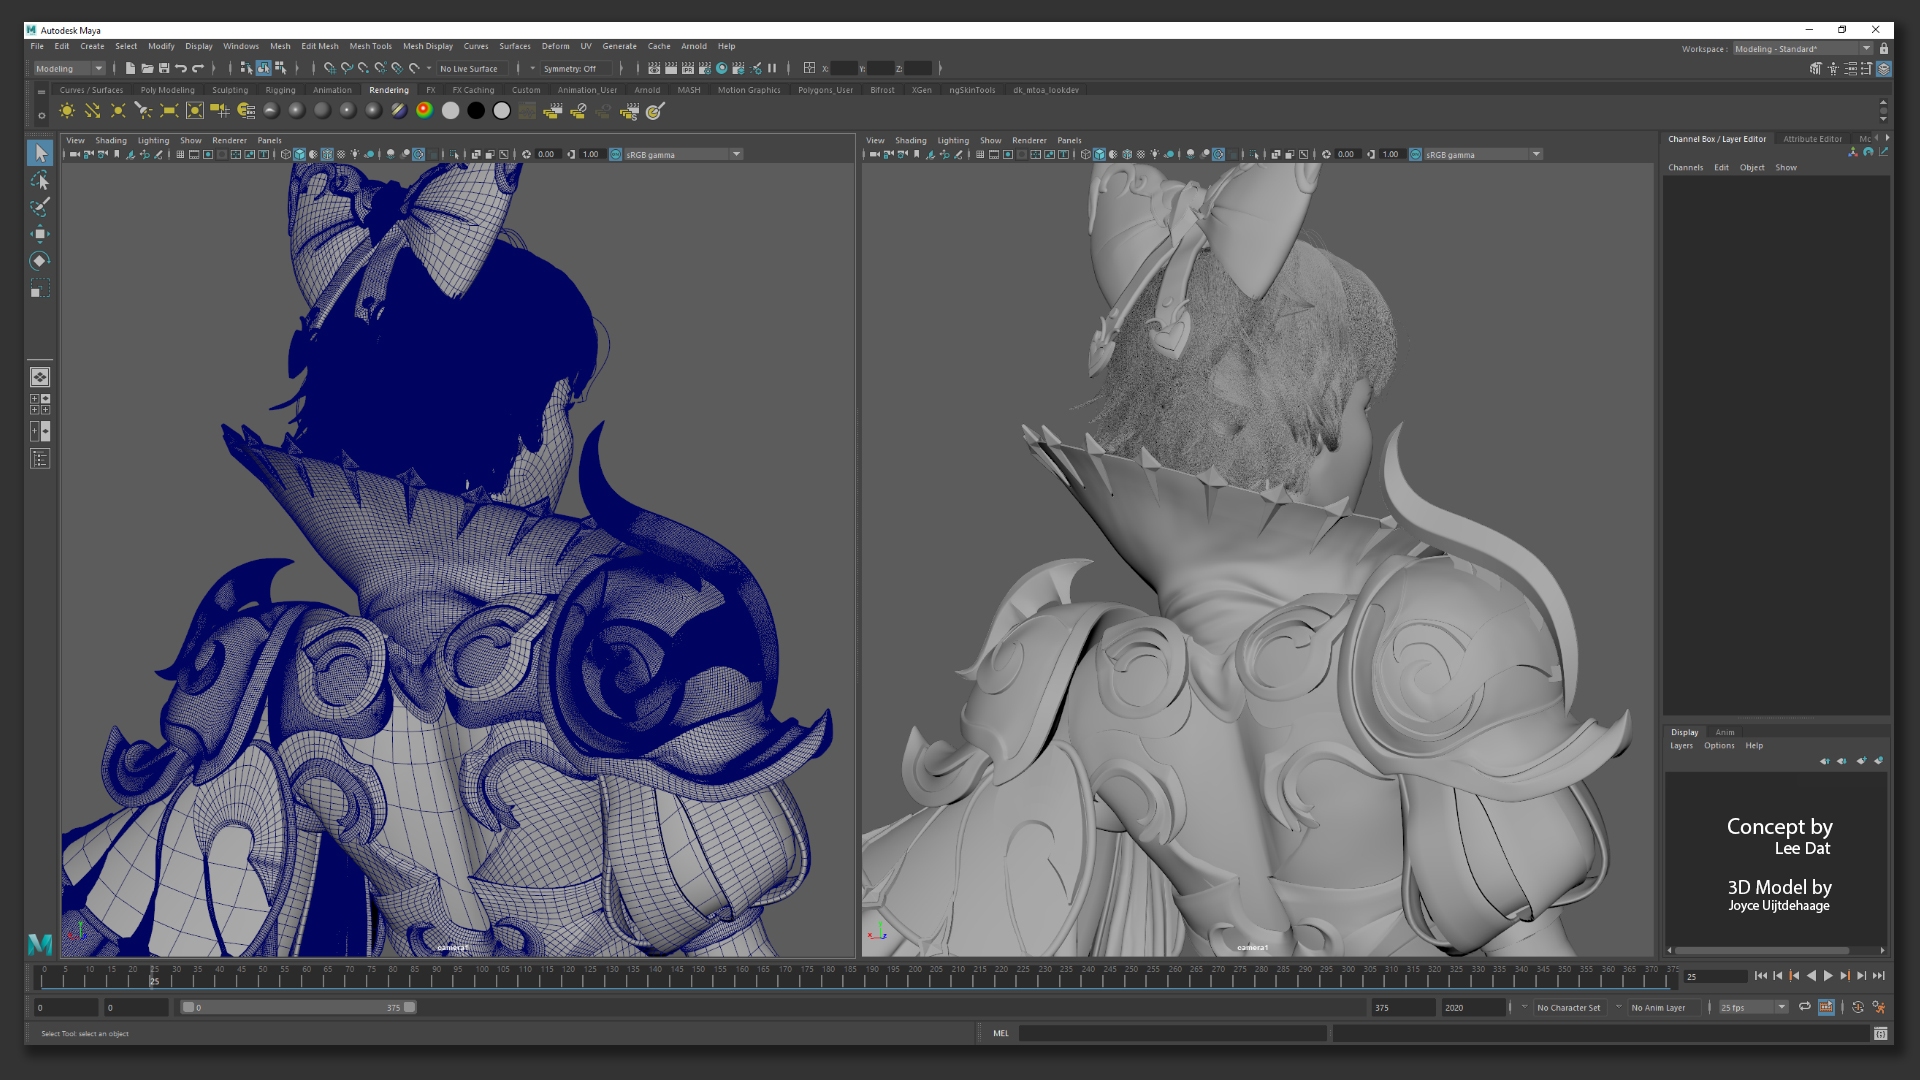Toggle grid display in left viewport toolbar
Screen dimensions: 1920x1080
pos(180,154)
